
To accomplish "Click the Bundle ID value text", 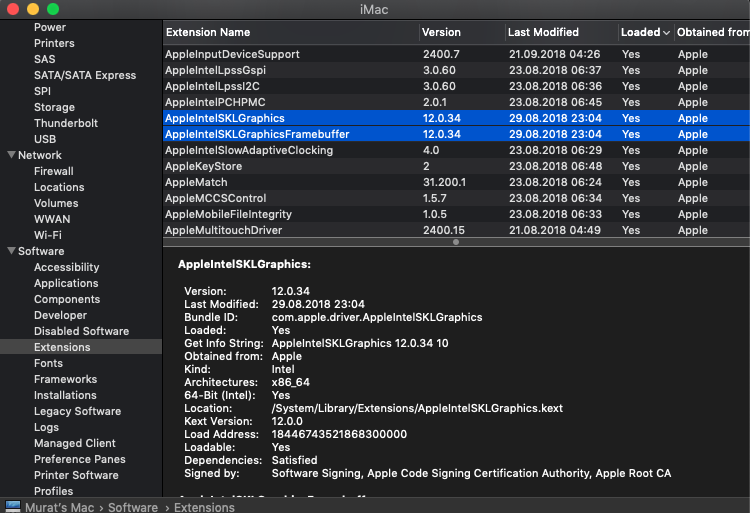I will click(377, 317).
